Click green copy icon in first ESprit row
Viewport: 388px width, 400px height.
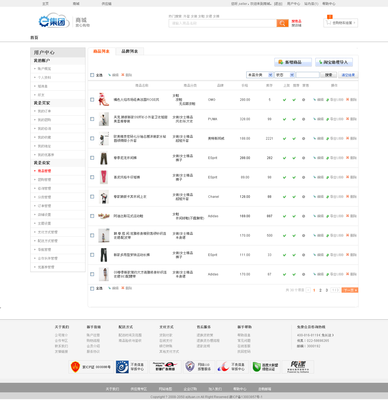coord(327,158)
